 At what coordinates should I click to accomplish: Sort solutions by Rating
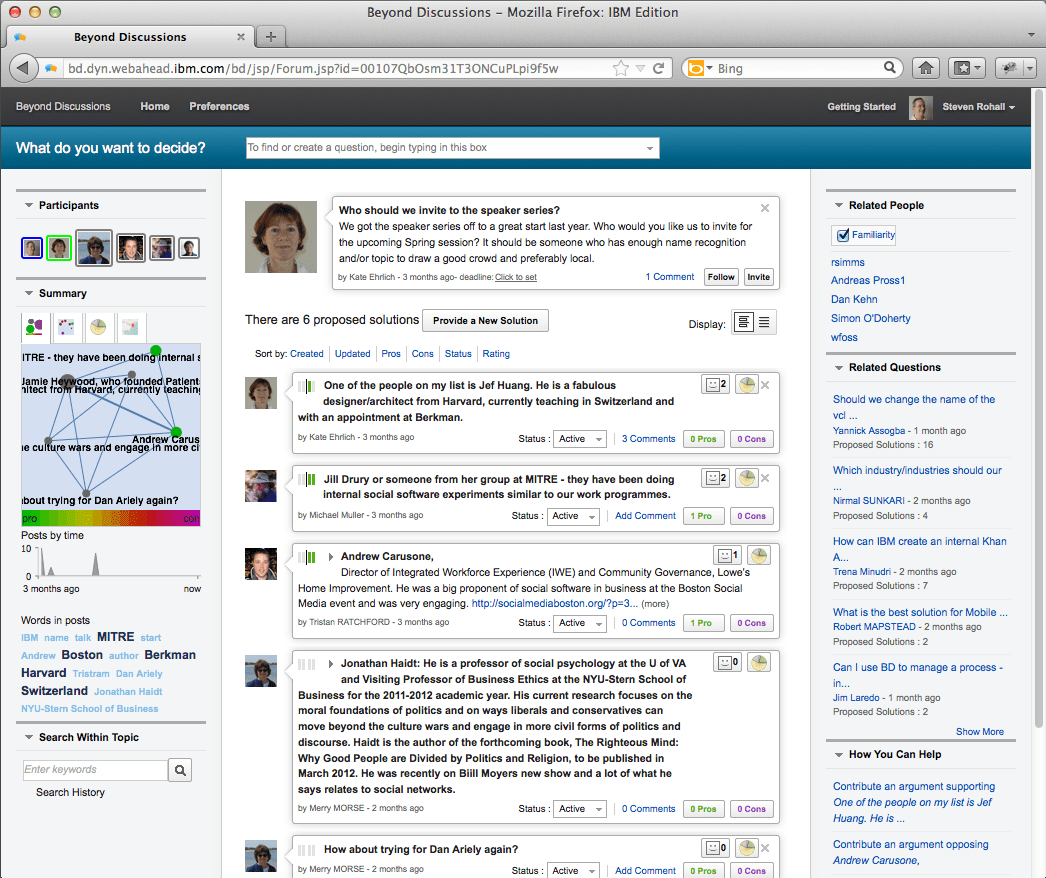point(496,354)
